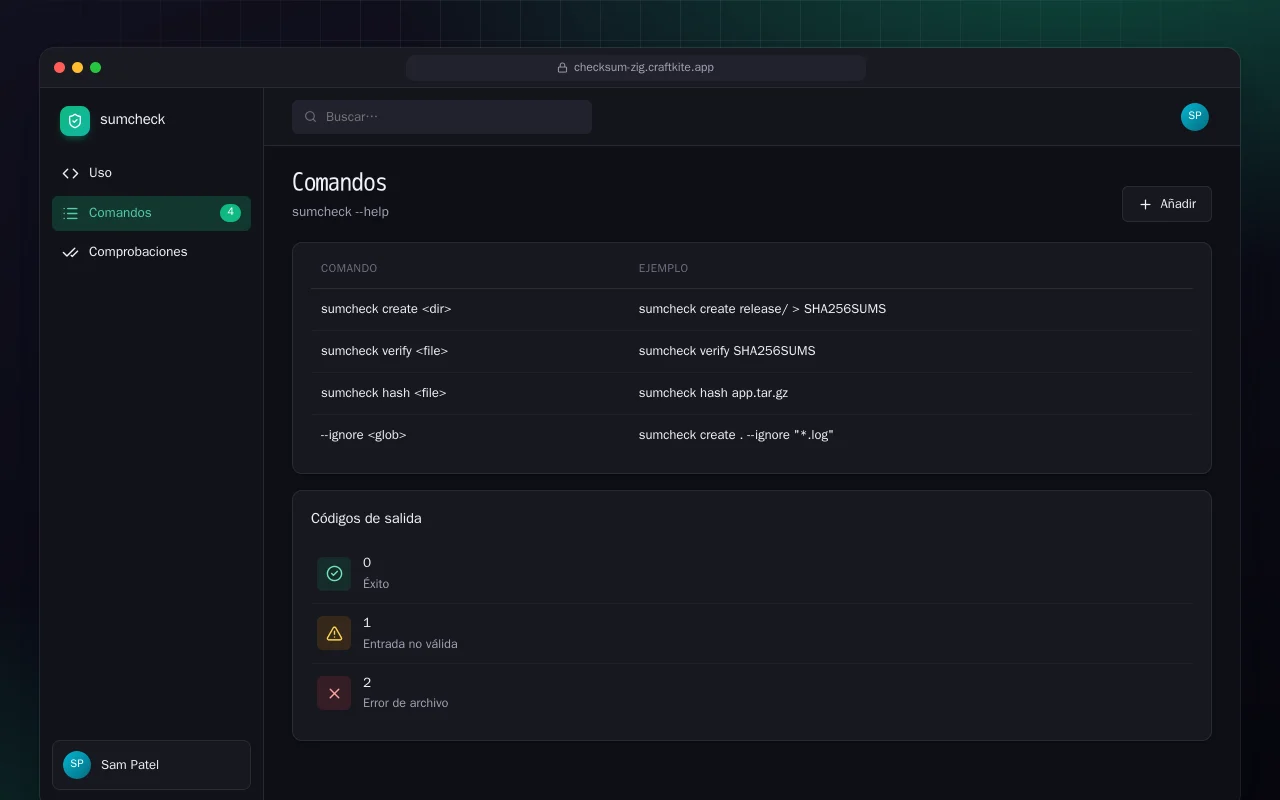Open the Sam Patel profile card

pos(151,765)
